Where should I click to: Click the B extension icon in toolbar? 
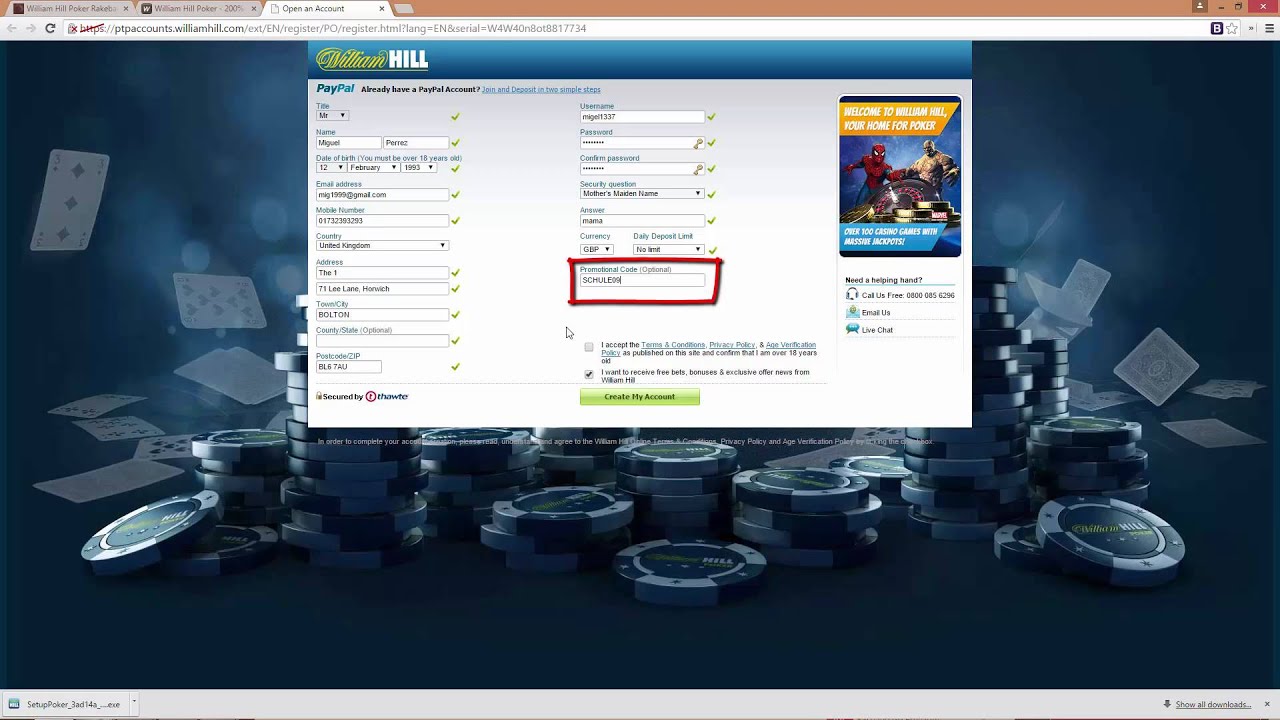[1217, 28]
